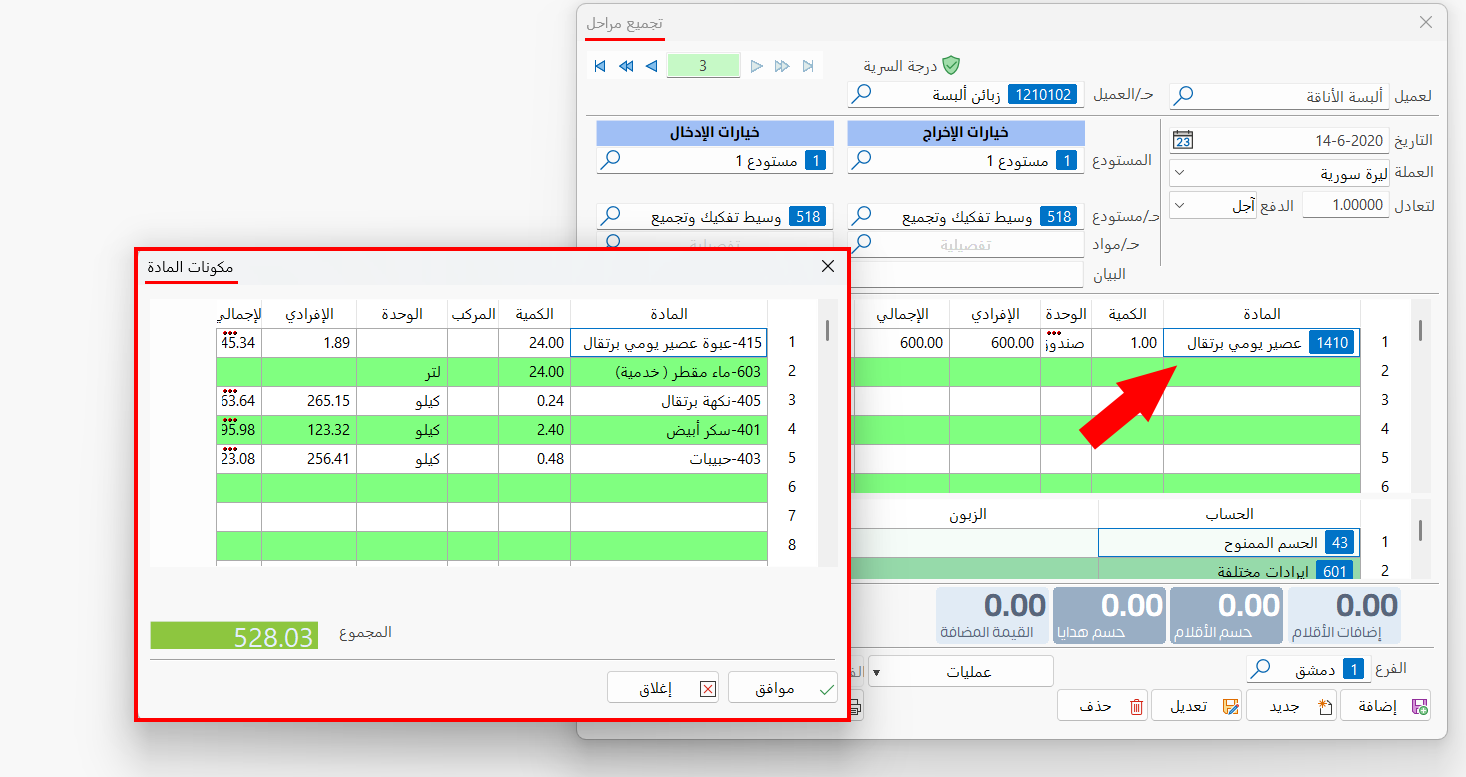The width and height of the screenshot is (1466, 777).
Task: Click unit price cell 600.00 under الإفرادي
Action: (995, 343)
